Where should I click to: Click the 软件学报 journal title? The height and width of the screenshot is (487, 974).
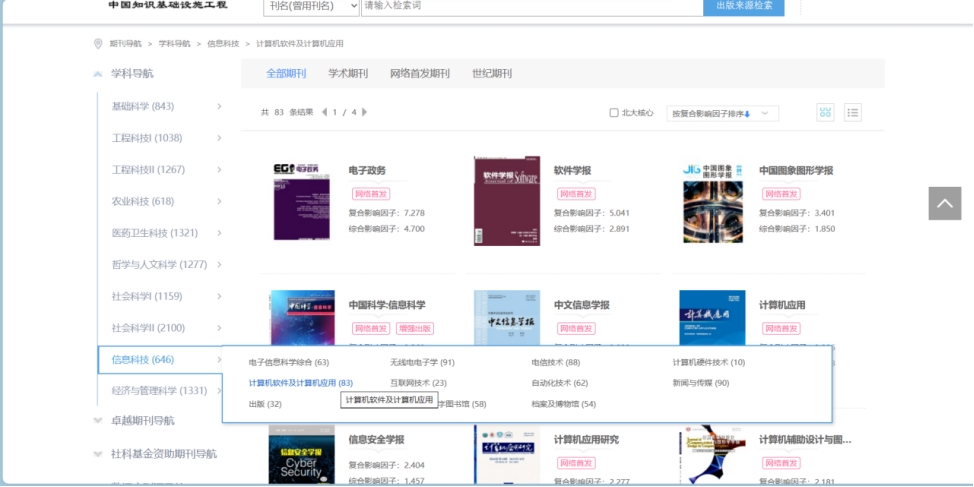click(x=573, y=171)
